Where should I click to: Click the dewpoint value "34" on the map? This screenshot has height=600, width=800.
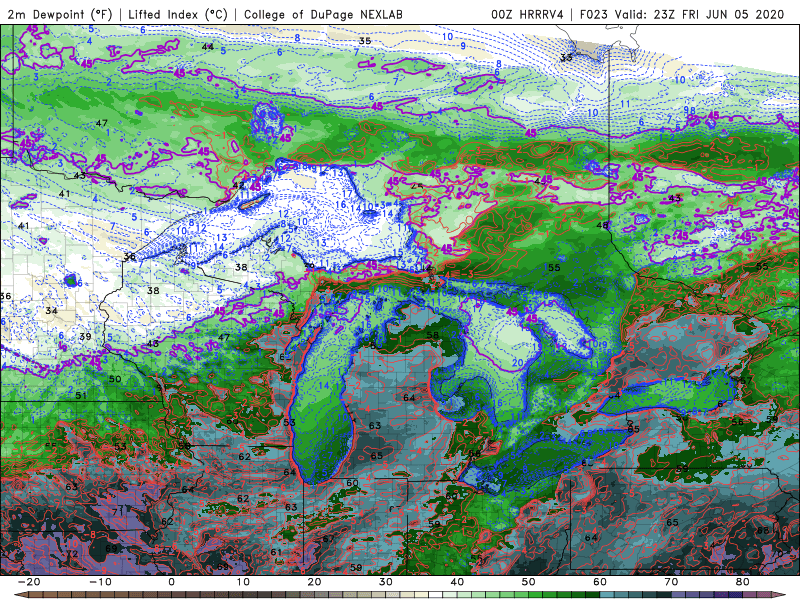(51, 311)
